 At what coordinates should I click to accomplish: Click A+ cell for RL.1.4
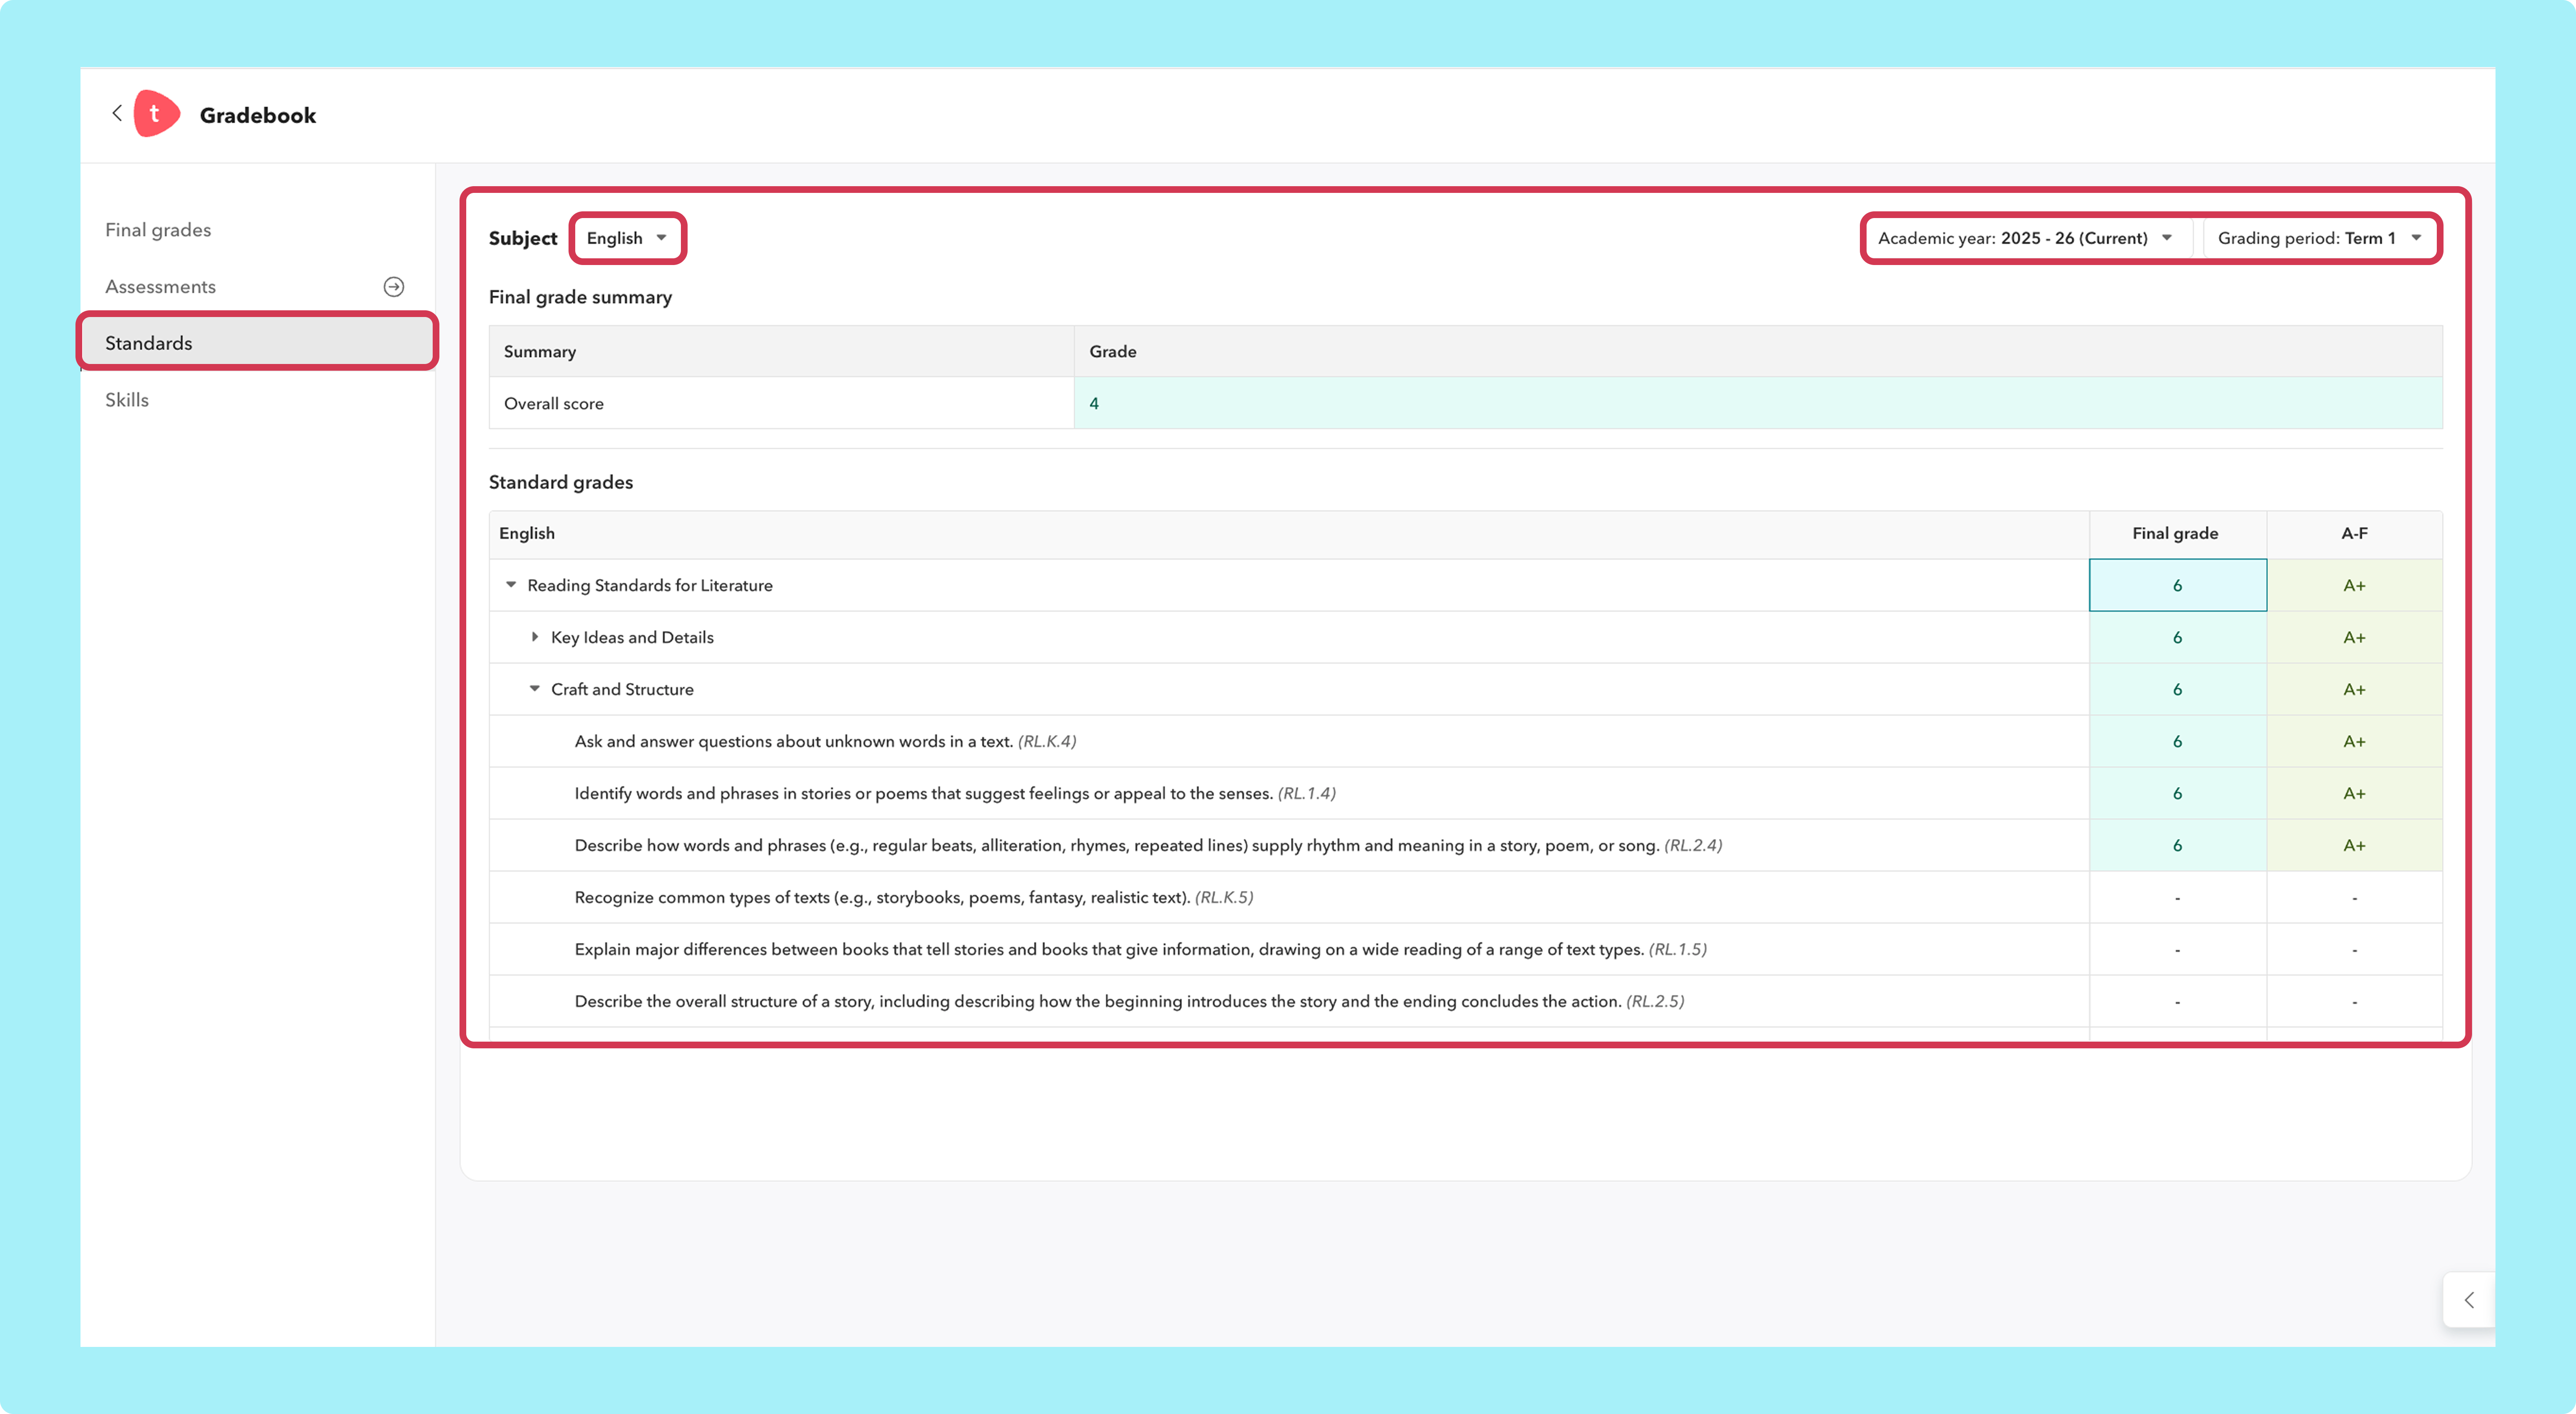click(2354, 793)
